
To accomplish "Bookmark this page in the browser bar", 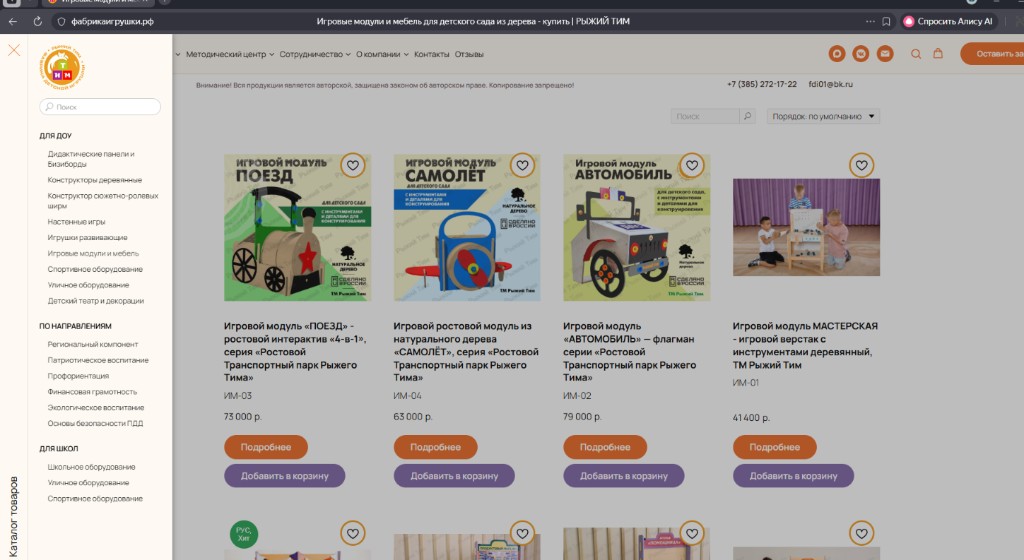I will click(x=886, y=22).
